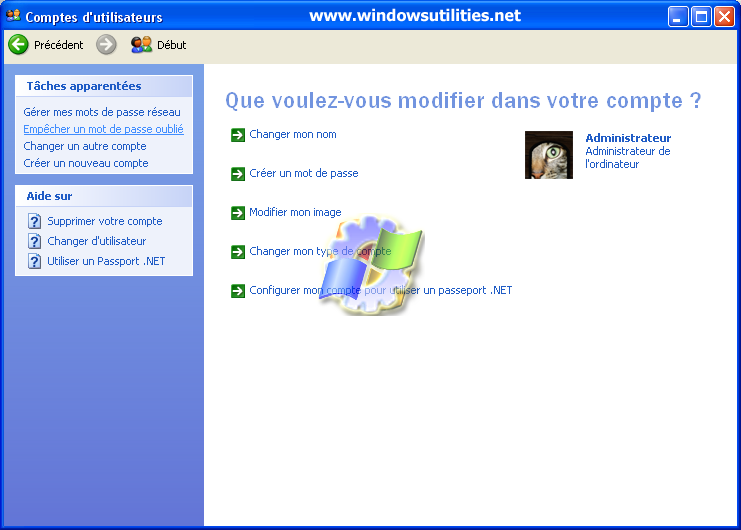Click the Aide sur panel header
741x530 pixels.
104,196
